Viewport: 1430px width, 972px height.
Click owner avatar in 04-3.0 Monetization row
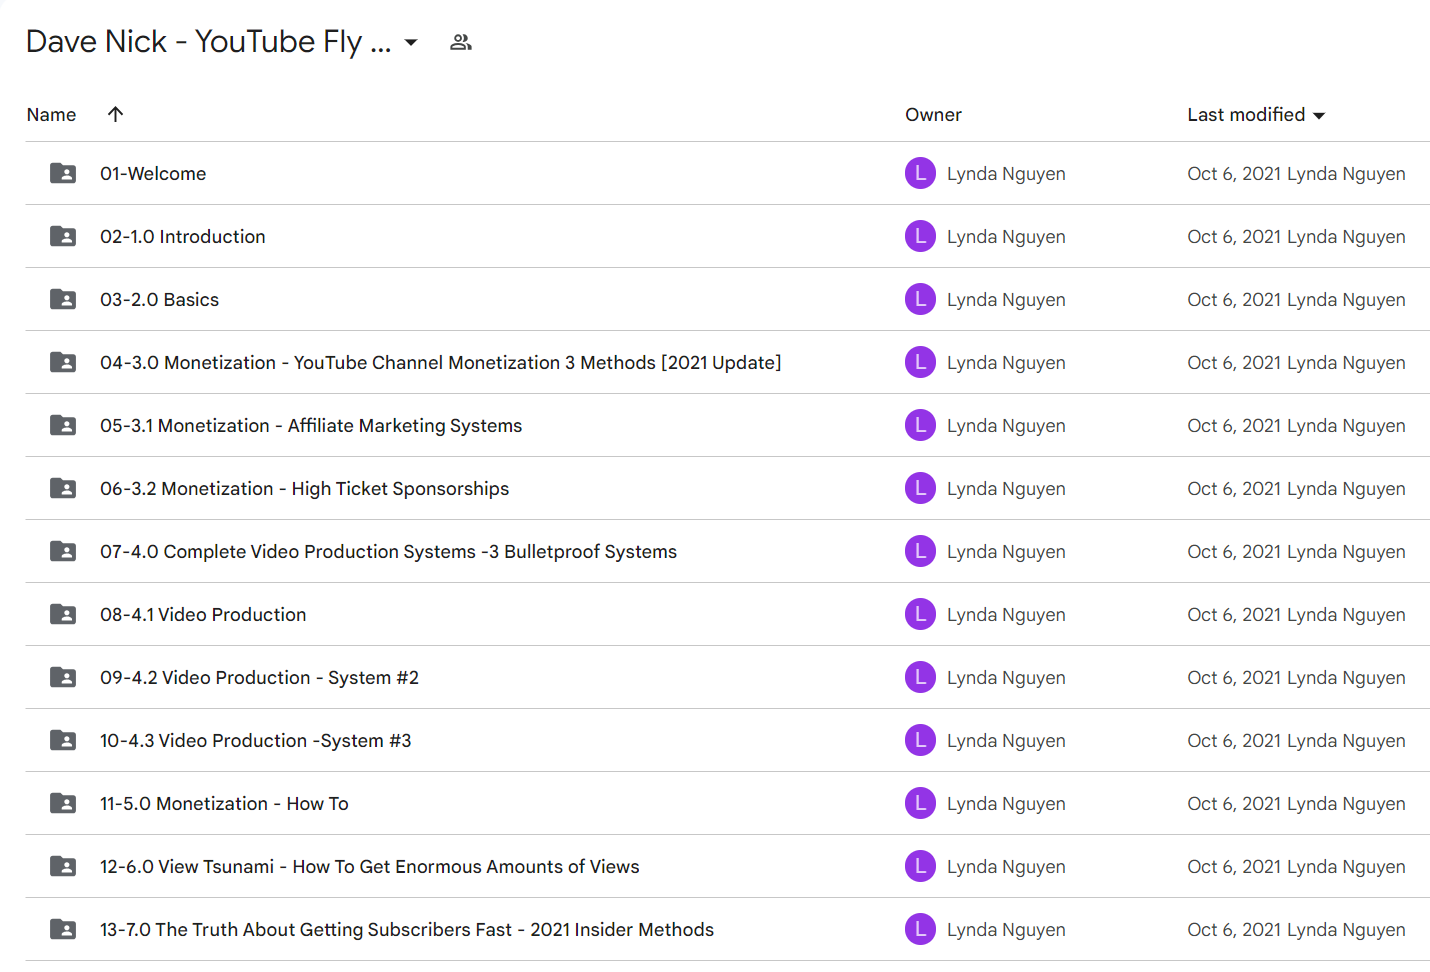920,362
